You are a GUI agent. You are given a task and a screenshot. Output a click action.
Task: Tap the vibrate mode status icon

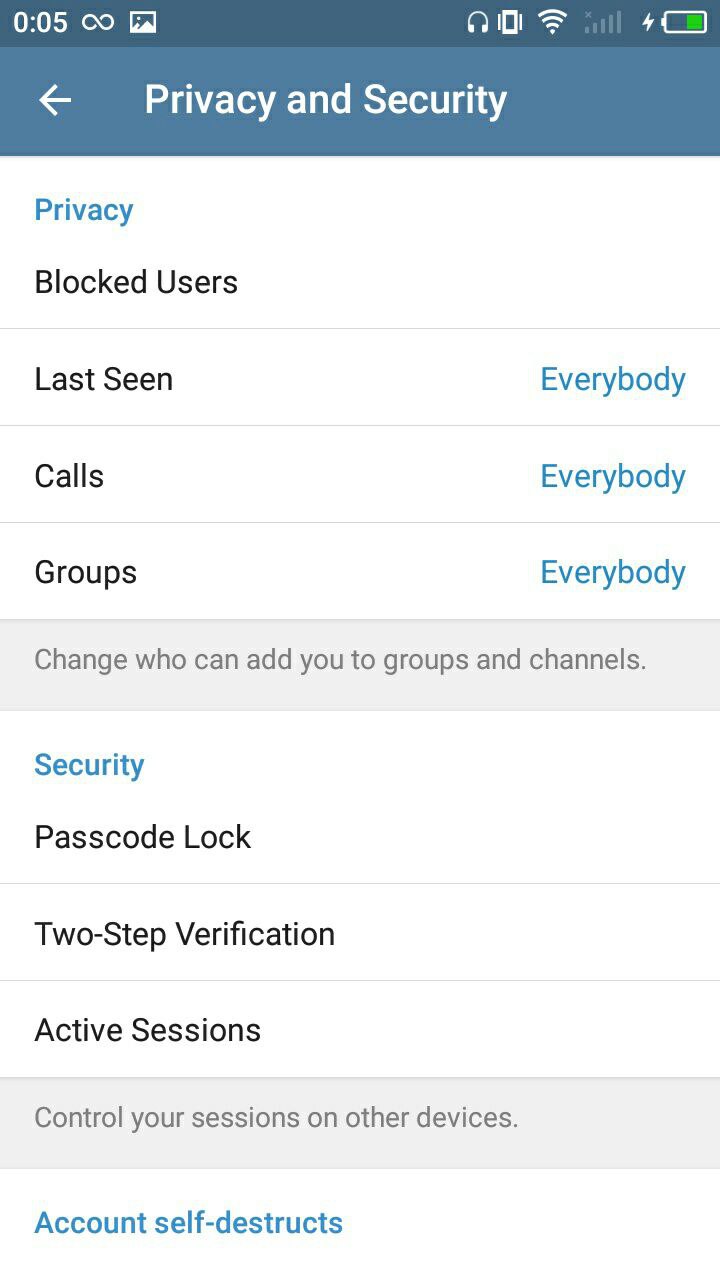pyautogui.click(x=511, y=22)
